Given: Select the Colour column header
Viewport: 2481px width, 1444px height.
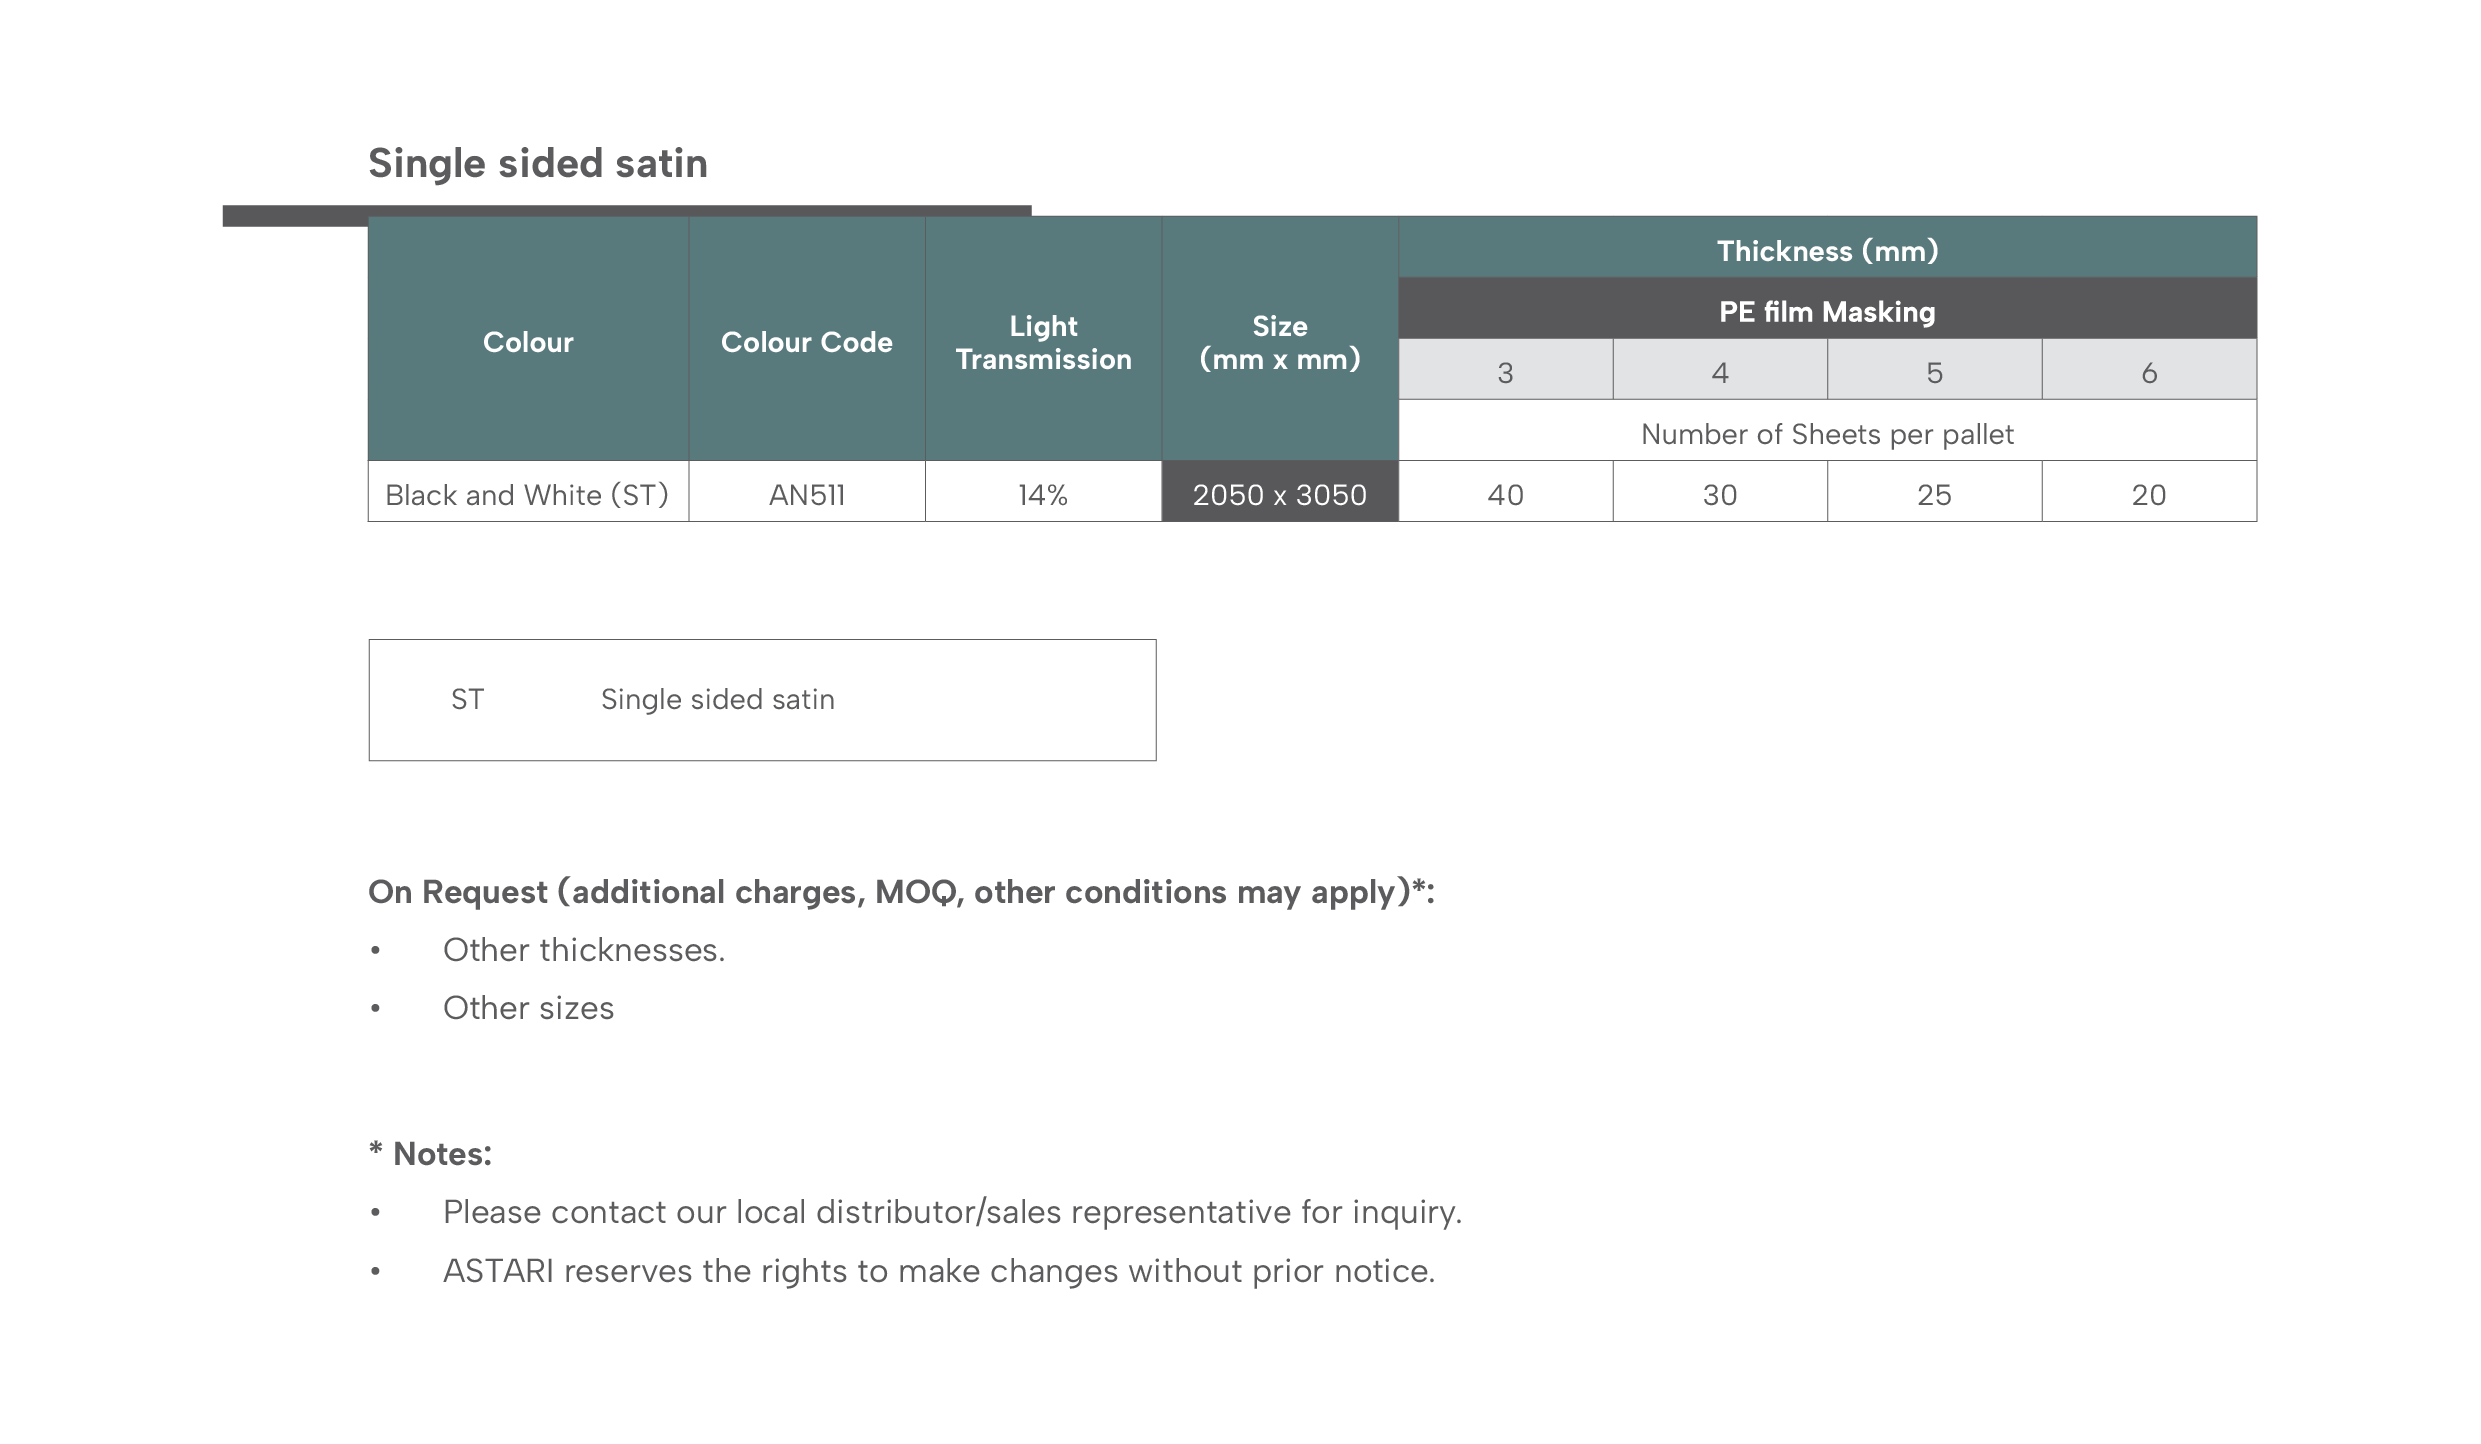Looking at the screenshot, I should (x=528, y=339).
